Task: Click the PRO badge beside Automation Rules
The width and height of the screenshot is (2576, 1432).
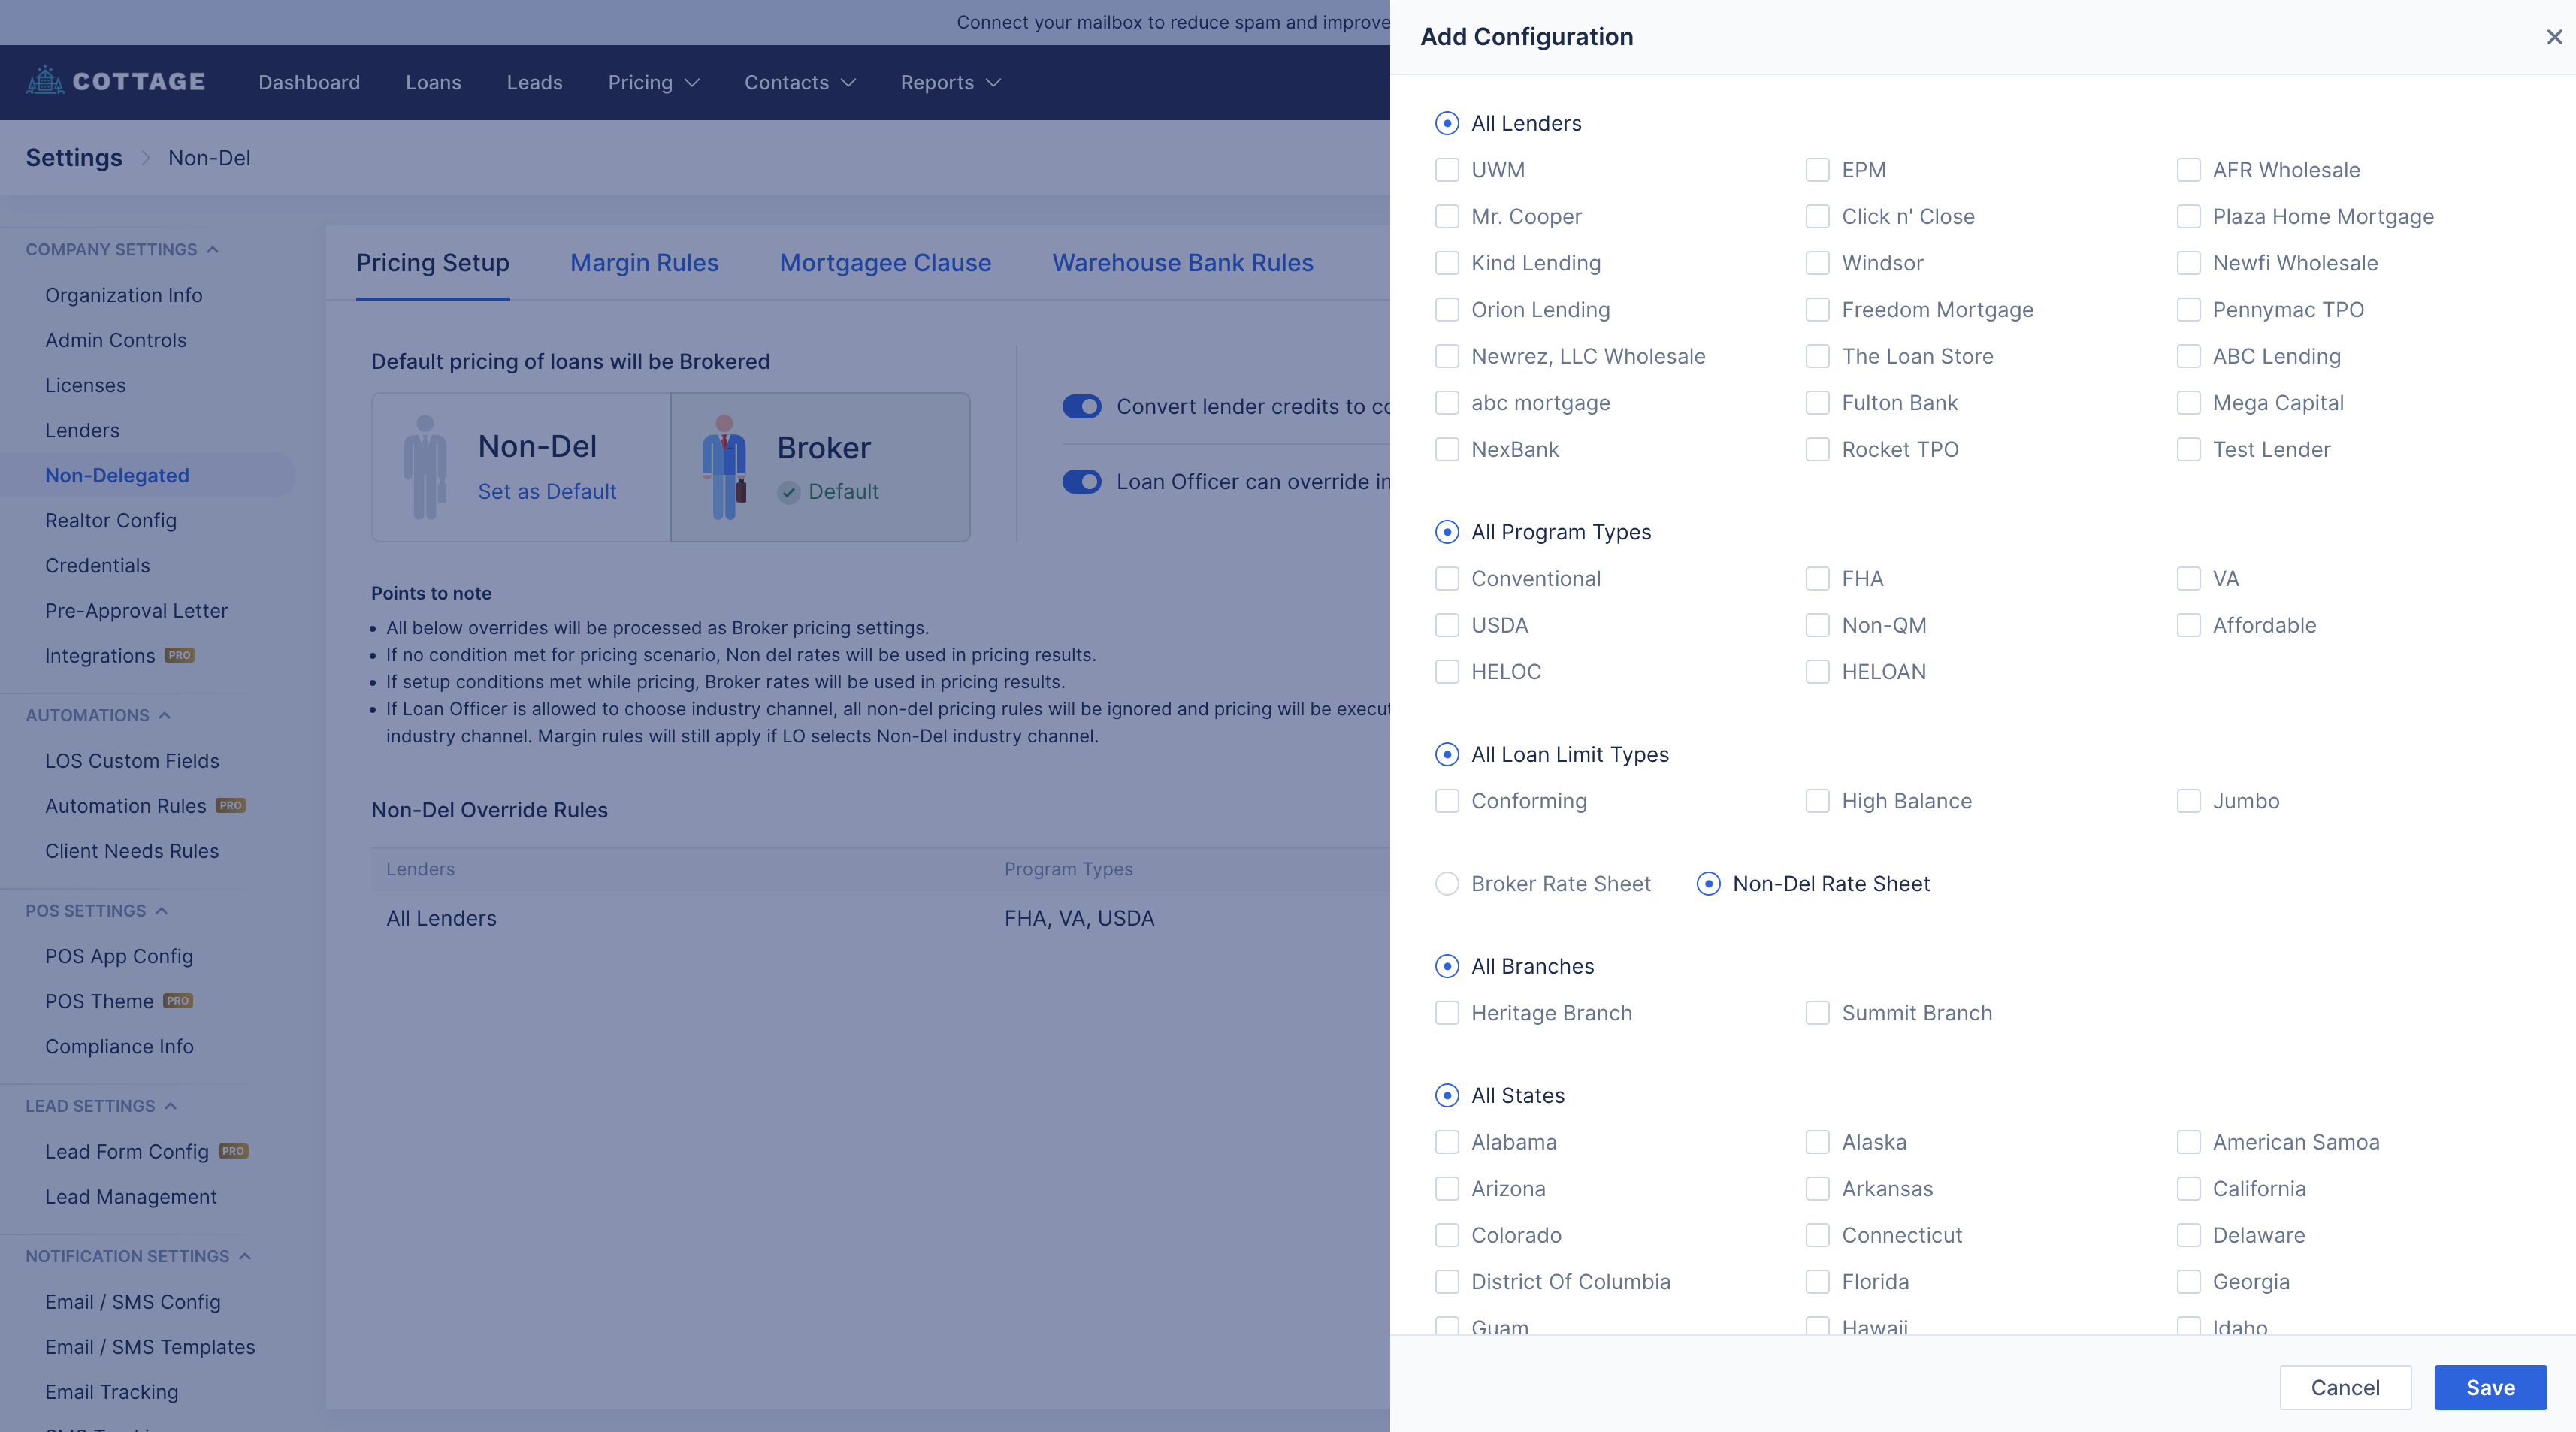Action: click(x=231, y=806)
